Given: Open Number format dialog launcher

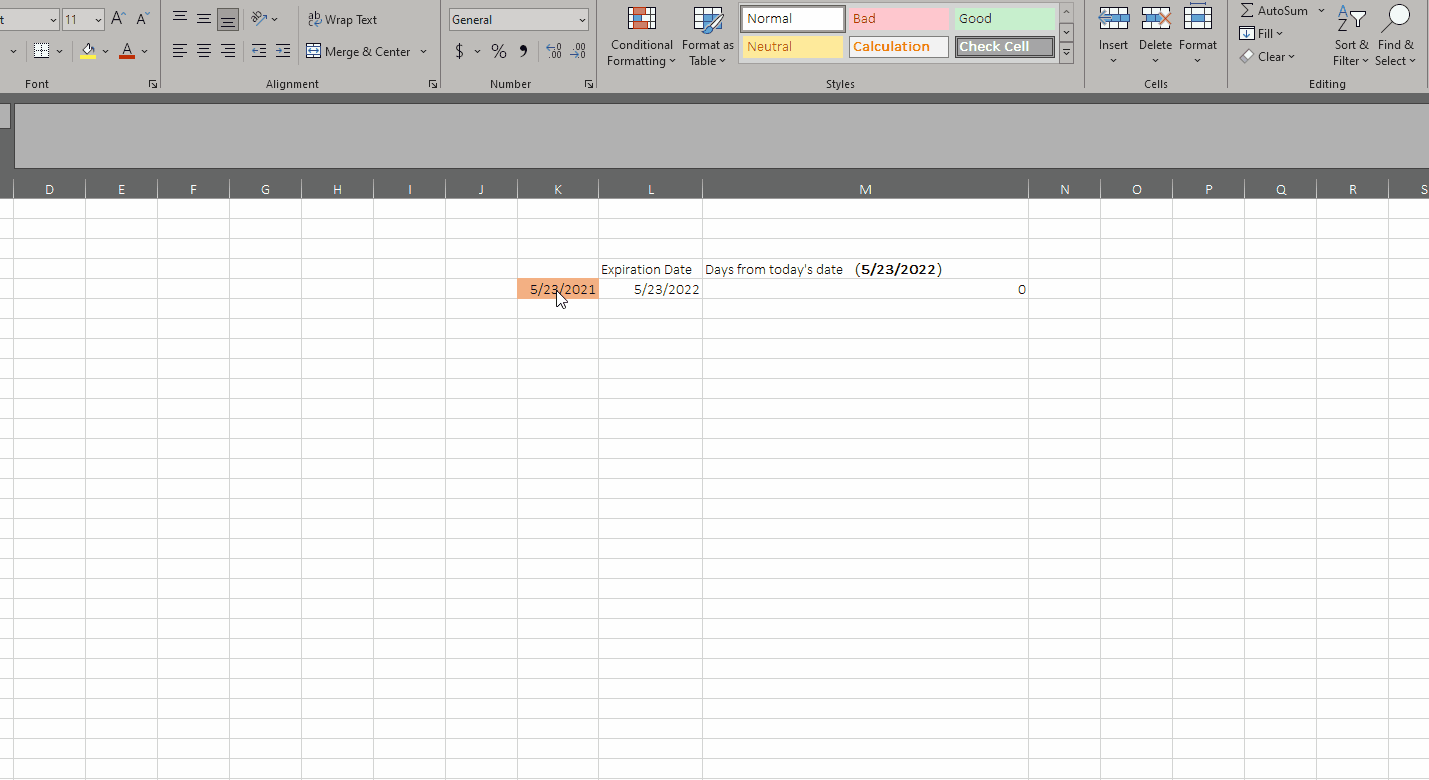Looking at the screenshot, I should pyautogui.click(x=589, y=85).
